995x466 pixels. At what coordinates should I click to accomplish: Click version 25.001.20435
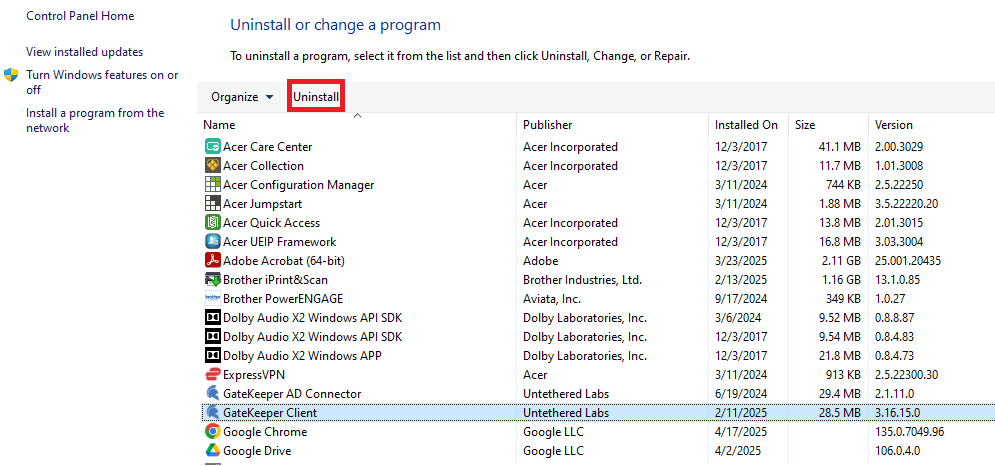[x=907, y=261]
